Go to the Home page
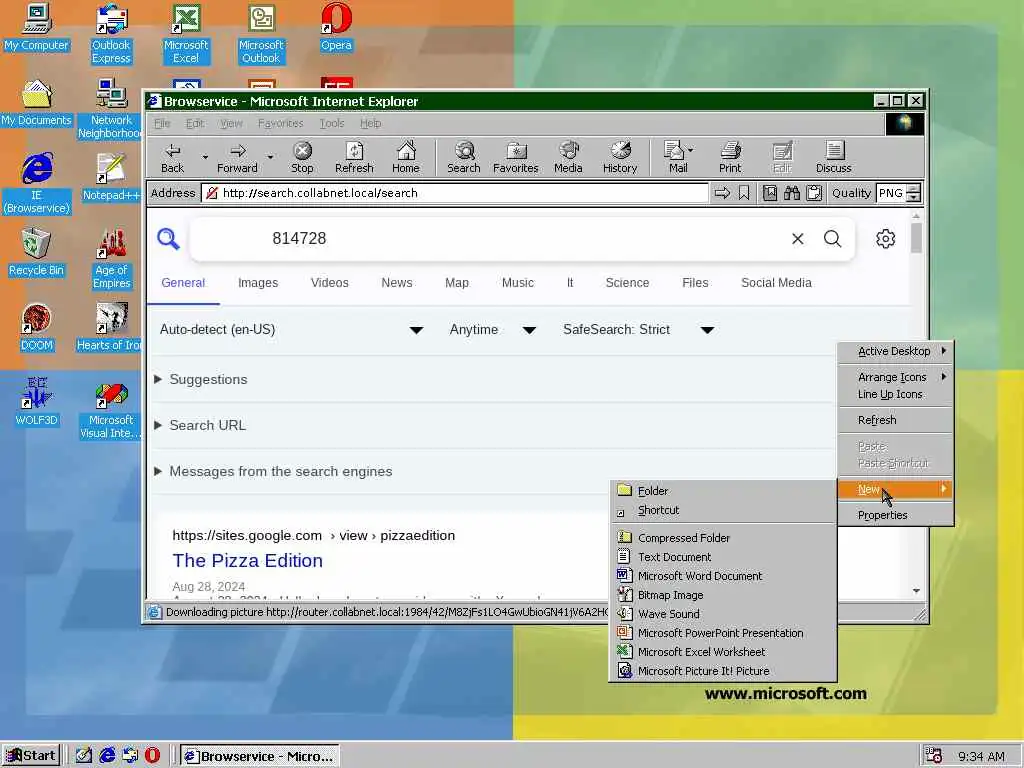The image size is (1024, 768). pos(406,157)
